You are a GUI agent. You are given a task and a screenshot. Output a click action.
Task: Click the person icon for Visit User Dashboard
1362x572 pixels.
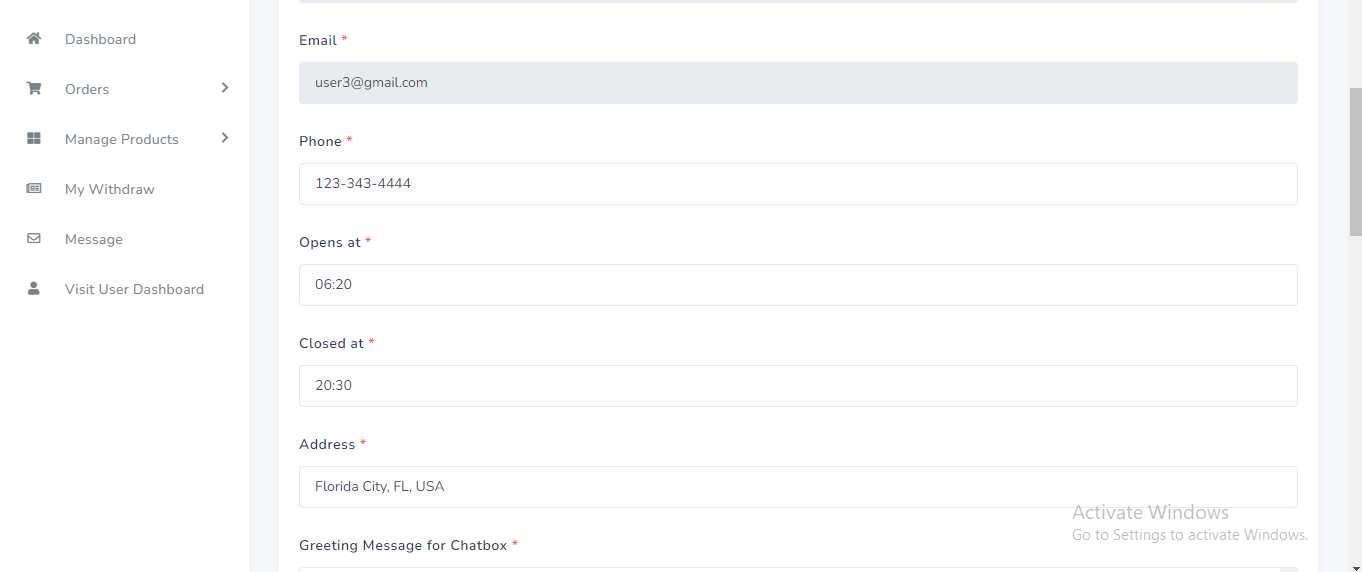coord(34,289)
